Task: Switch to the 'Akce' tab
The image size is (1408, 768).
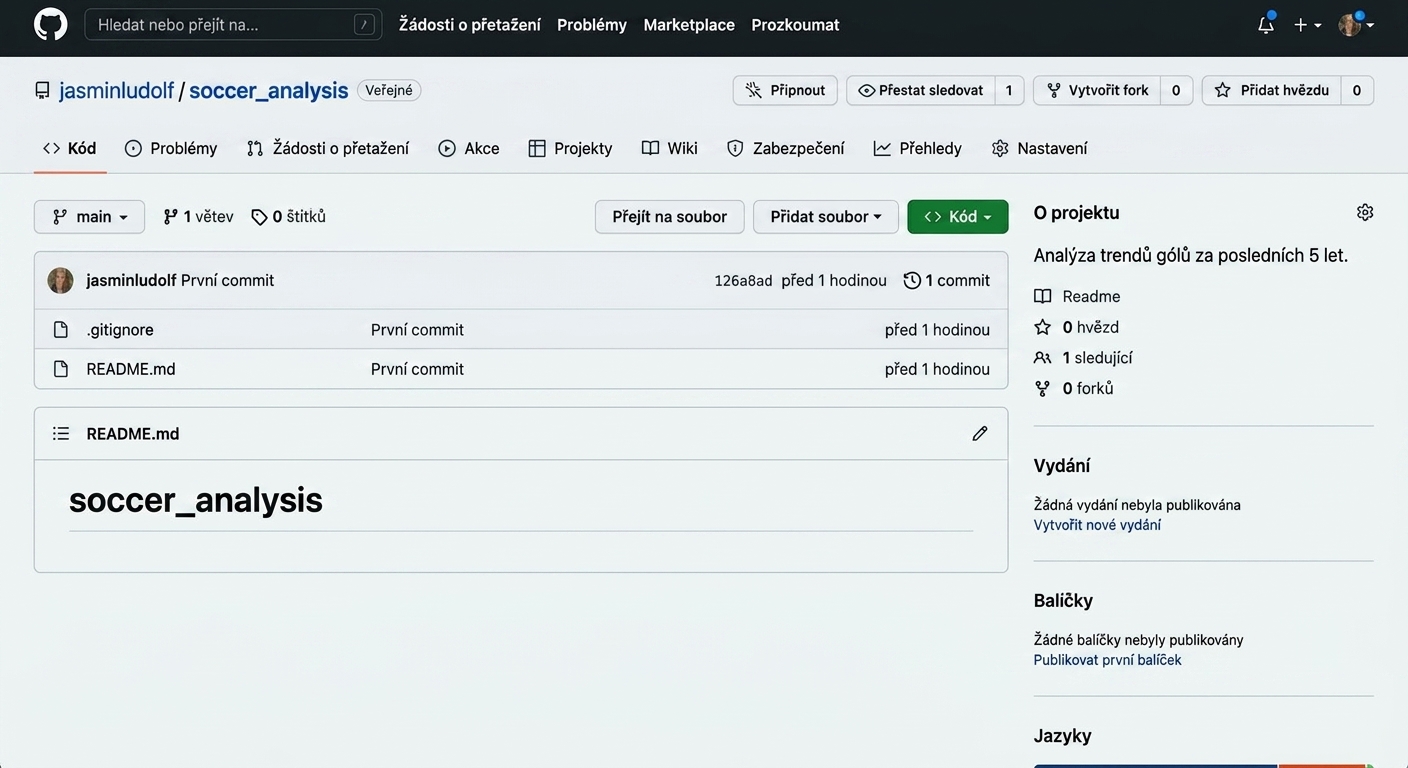Action: click(469, 148)
